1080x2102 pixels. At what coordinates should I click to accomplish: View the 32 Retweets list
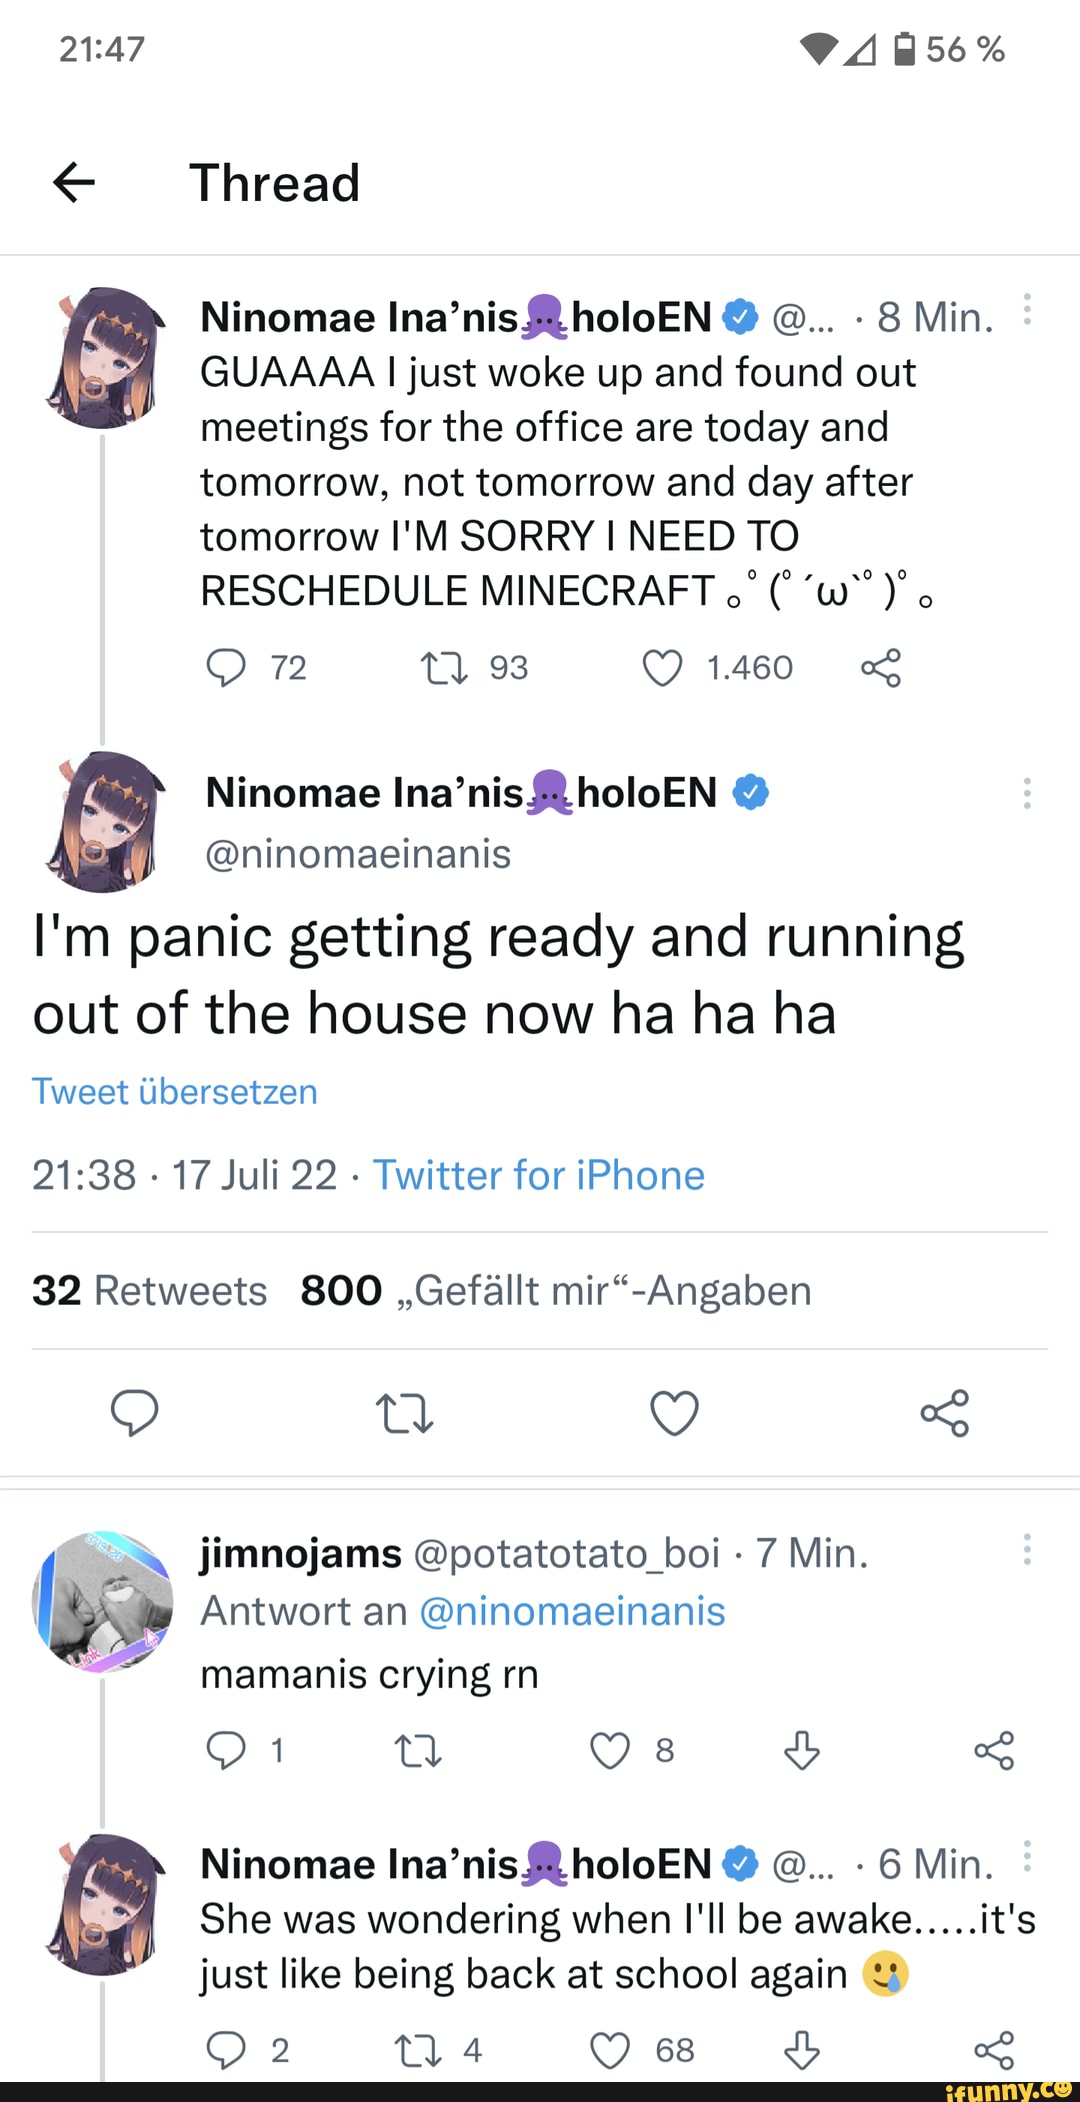150,1290
